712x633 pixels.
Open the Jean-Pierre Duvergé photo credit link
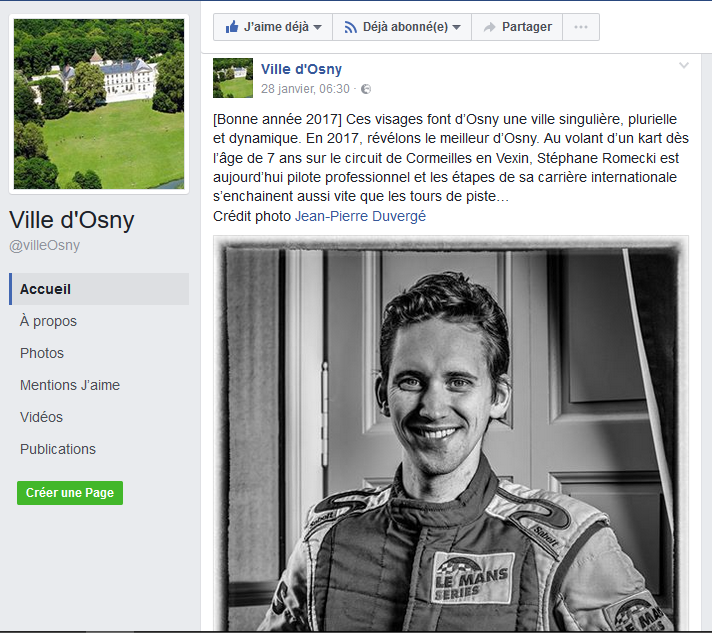point(361,216)
